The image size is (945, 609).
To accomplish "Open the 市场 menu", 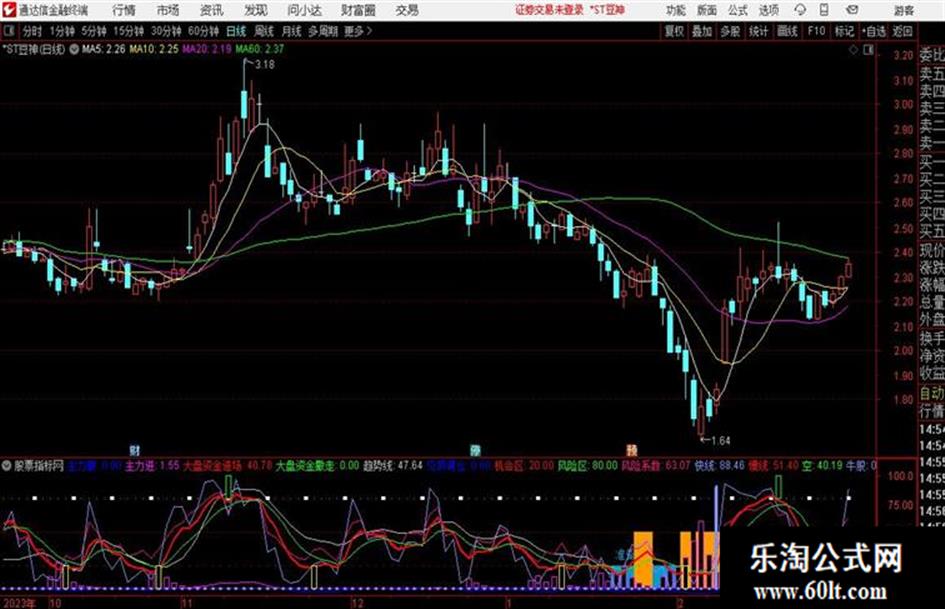I will [x=168, y=10].
